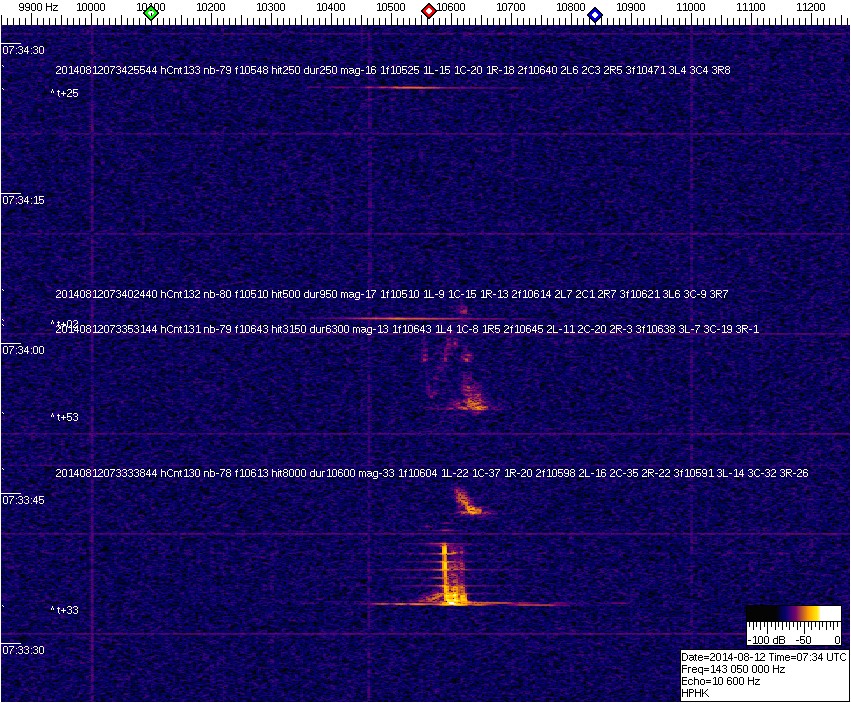This screenshot has width=851, height=703.
Task: Click the HPHK station label
Action: click(x=695, y=693)
